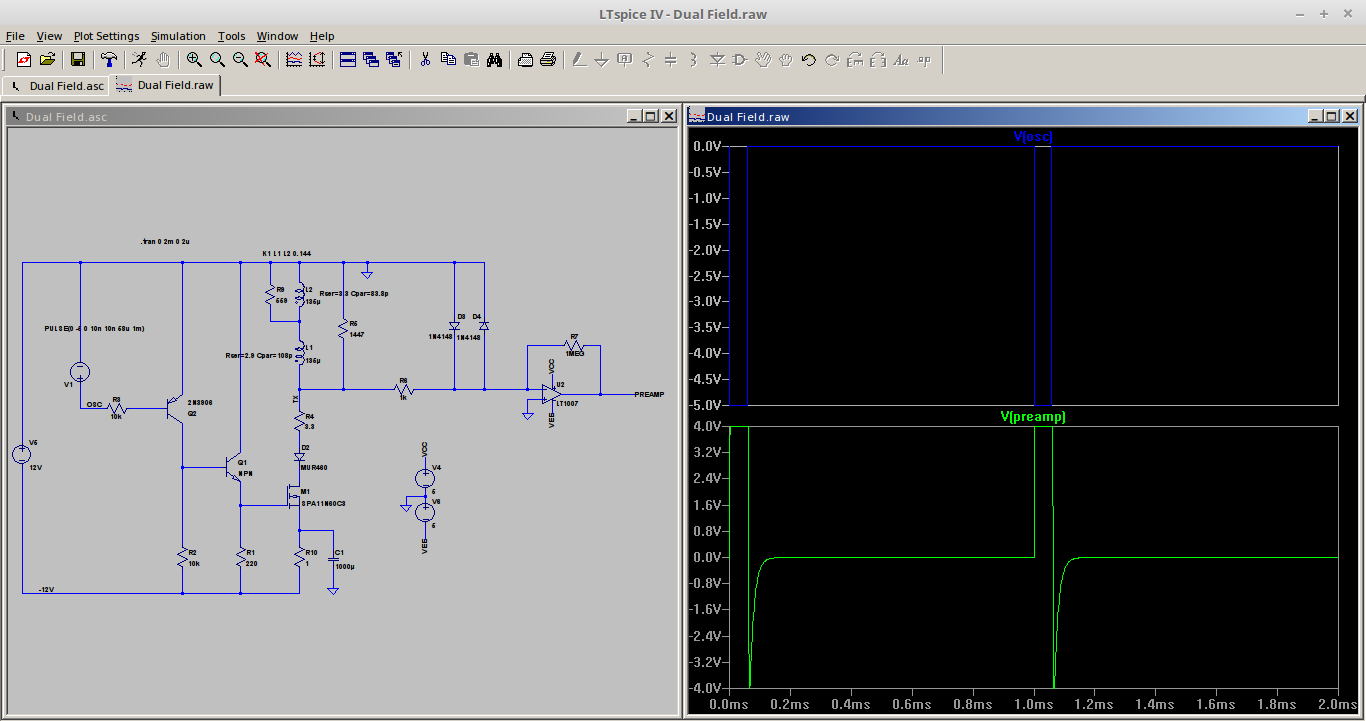Viewport: 1366px width, 721px height.
Task: Click the Undo arrow icon
Action: (809, 60)
